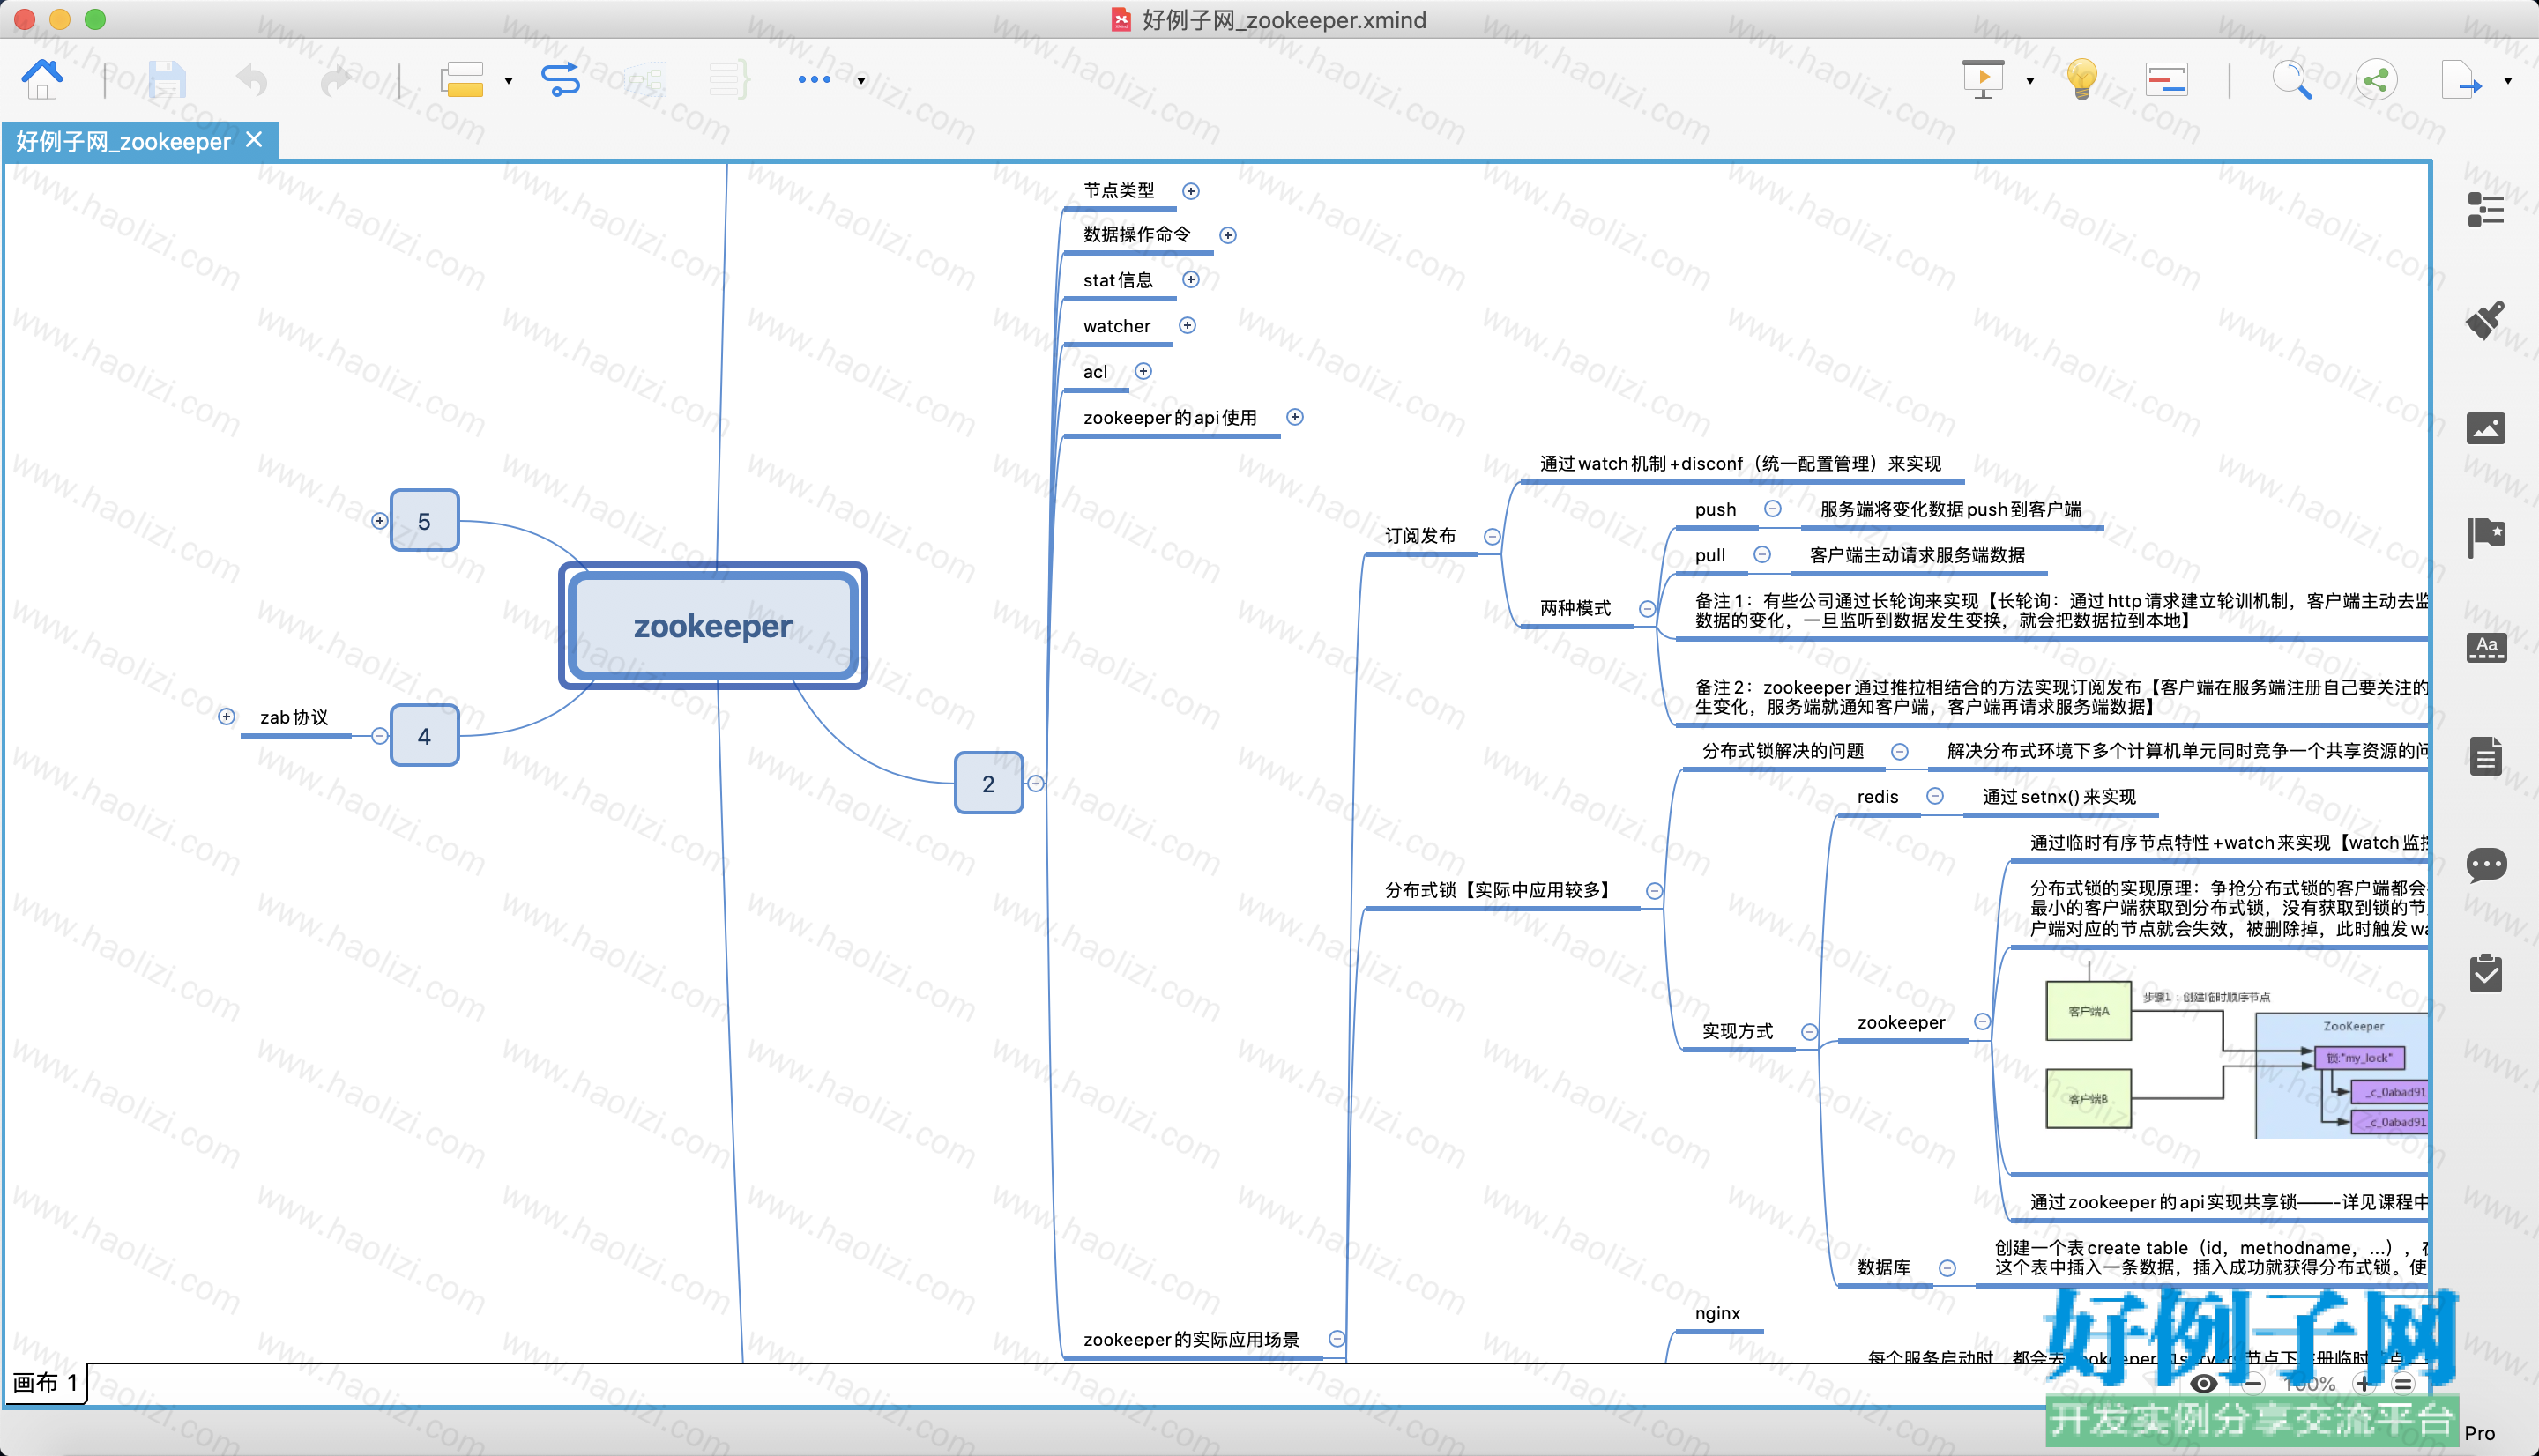Screen dimensions: 2539x1456
Task: Open the Task info clipboard panel
Action: point(2486,973)
